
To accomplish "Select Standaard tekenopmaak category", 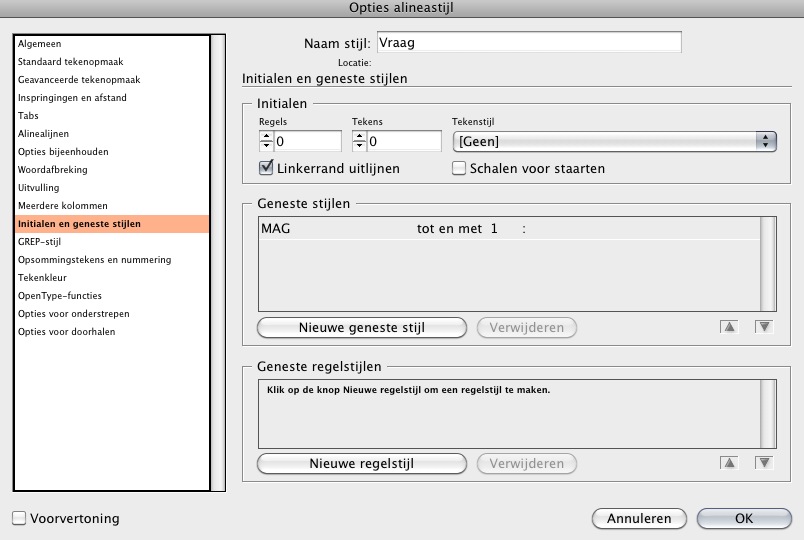I will [112, 62].
